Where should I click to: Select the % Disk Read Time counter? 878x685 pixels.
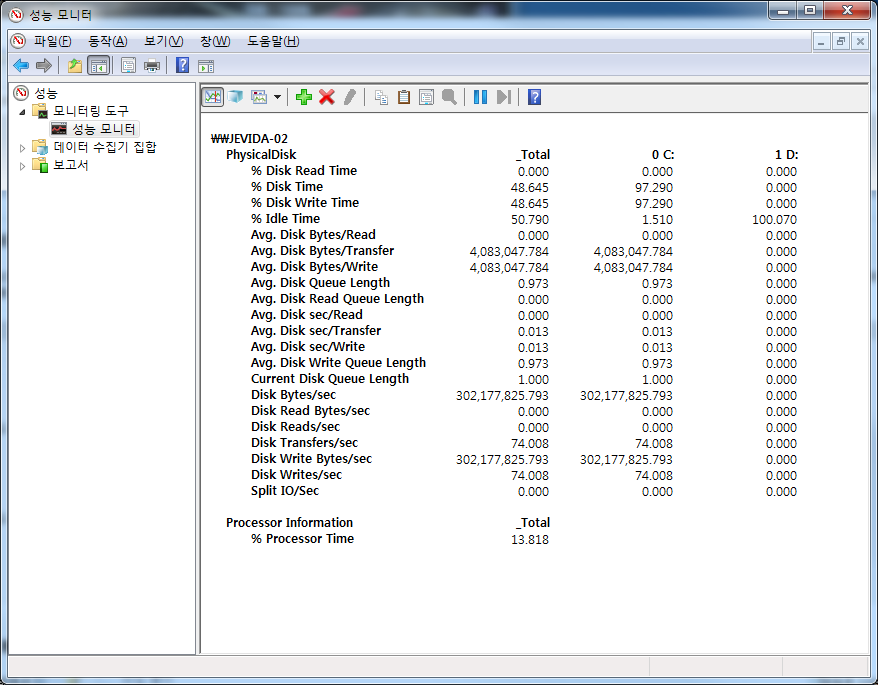[x=303, y=171]
